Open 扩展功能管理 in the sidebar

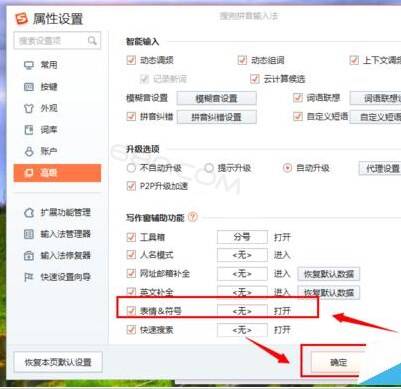[57, 212]
